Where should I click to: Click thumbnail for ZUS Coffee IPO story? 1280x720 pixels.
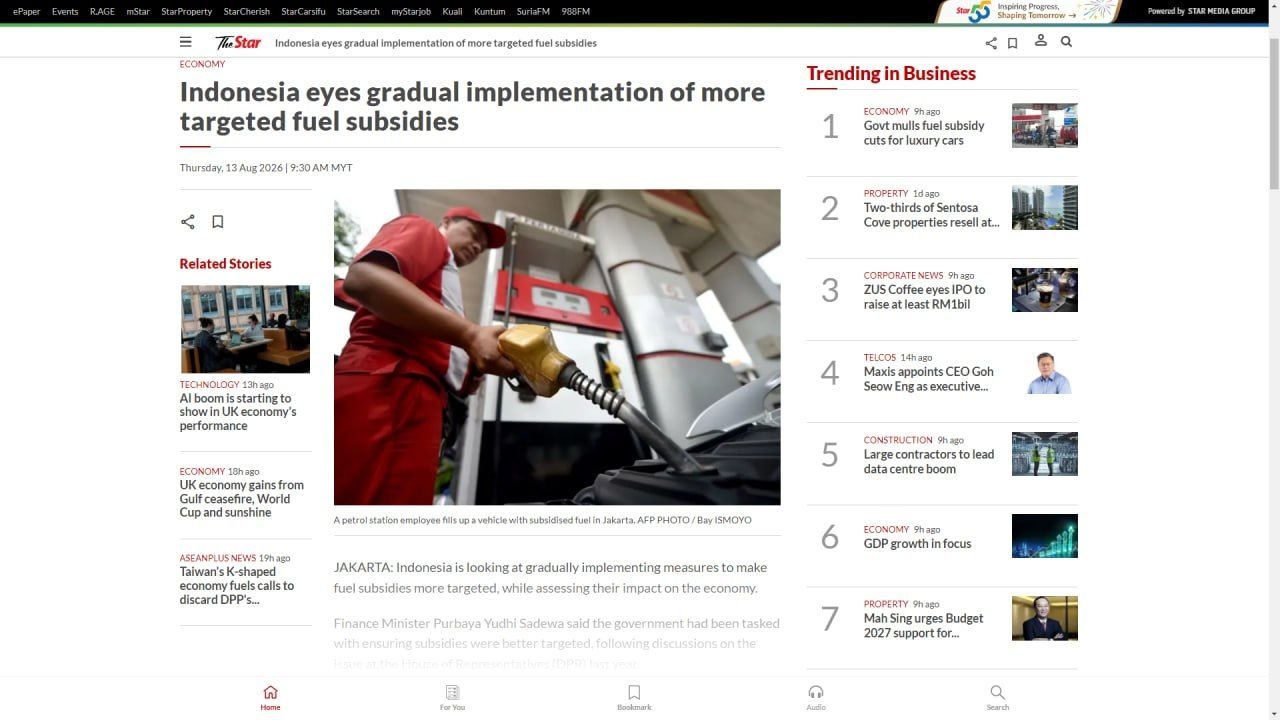coord(1045,290)
